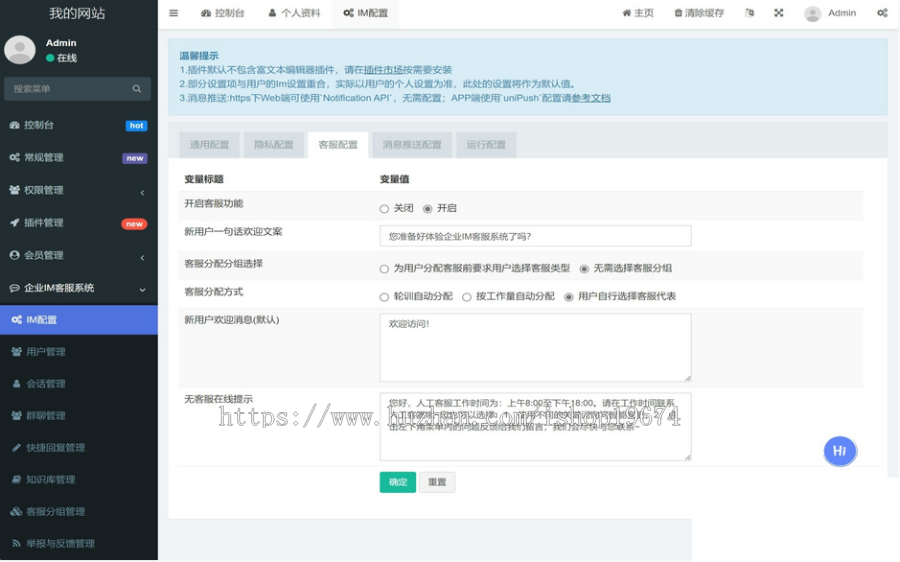Click the red new badge on 插件管理

point(134,224)
